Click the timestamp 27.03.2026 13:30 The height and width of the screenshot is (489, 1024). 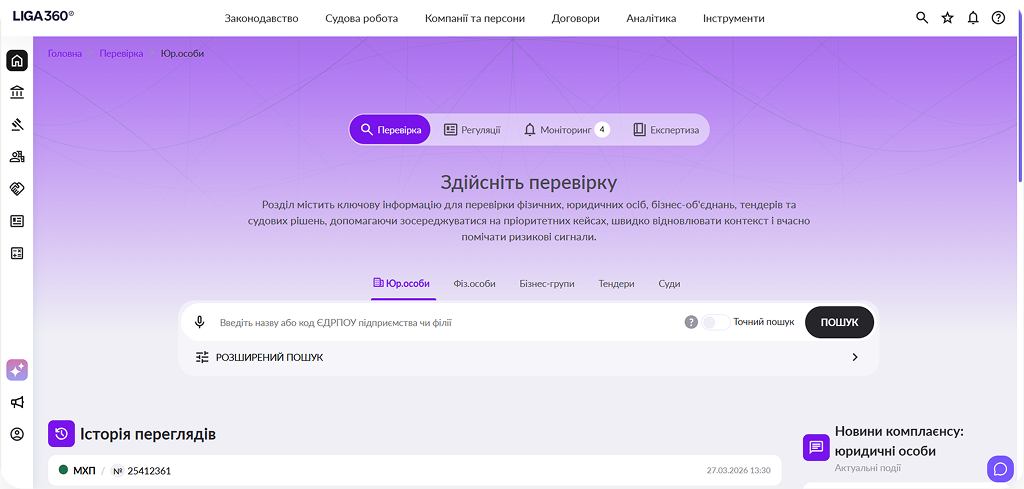tap(739, 470)
